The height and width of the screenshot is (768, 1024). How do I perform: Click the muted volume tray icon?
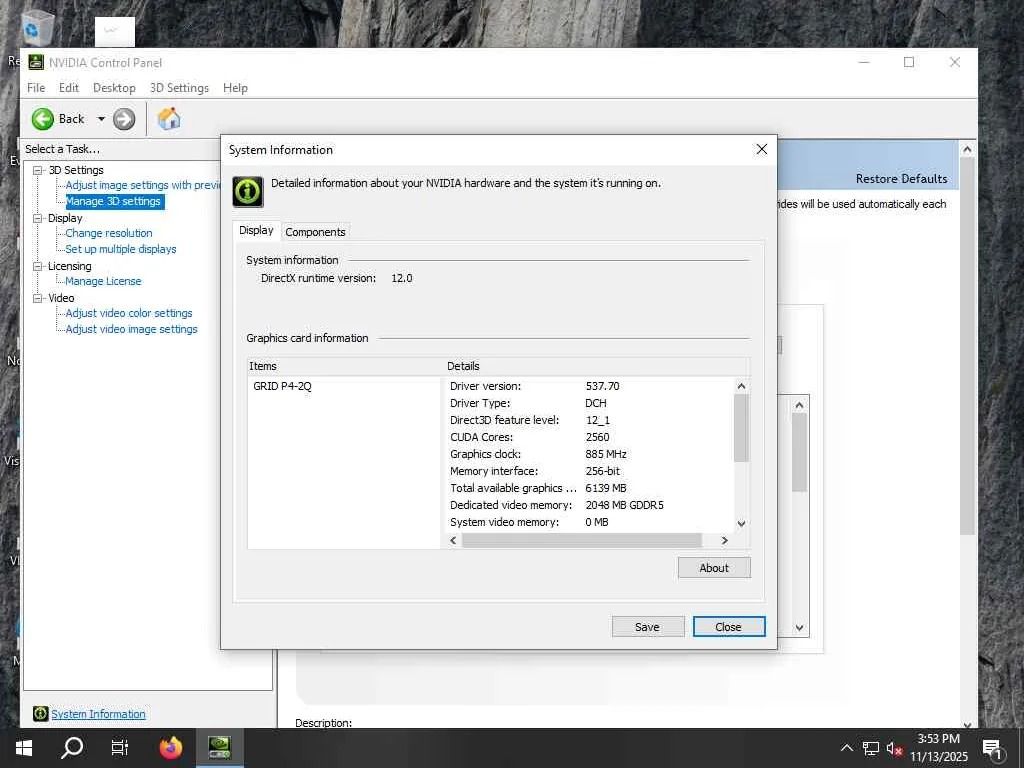coord(895,748)
